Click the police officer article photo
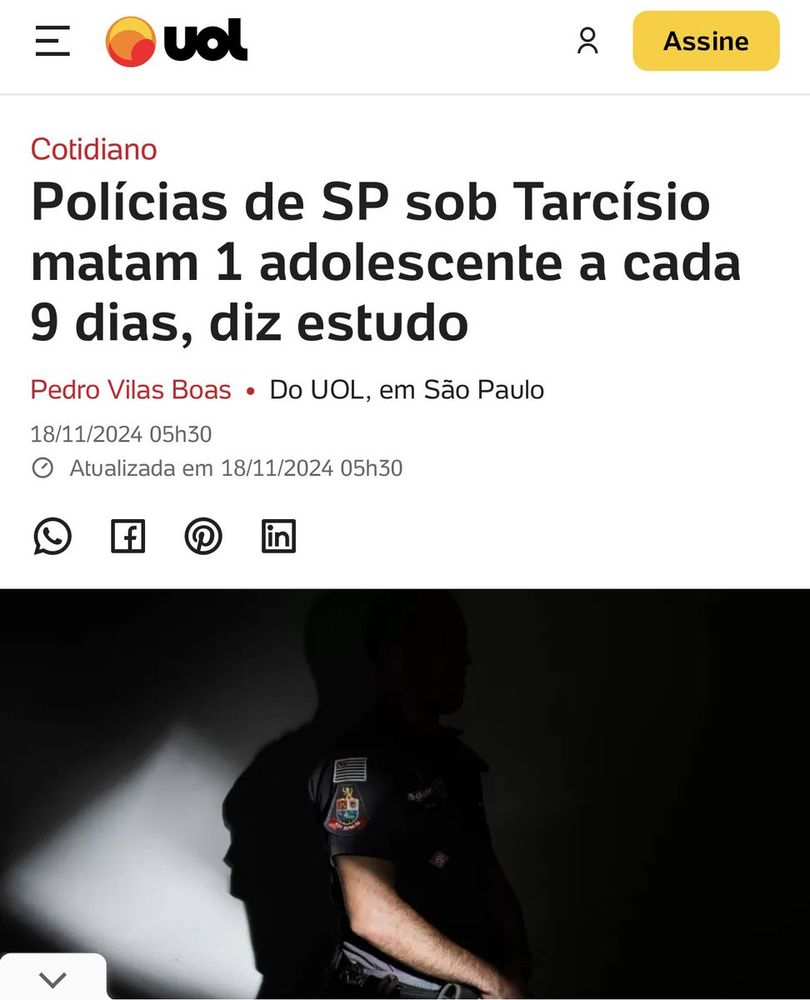The height and width of the screenshot is (1000, 810). (x=405, y=794)
